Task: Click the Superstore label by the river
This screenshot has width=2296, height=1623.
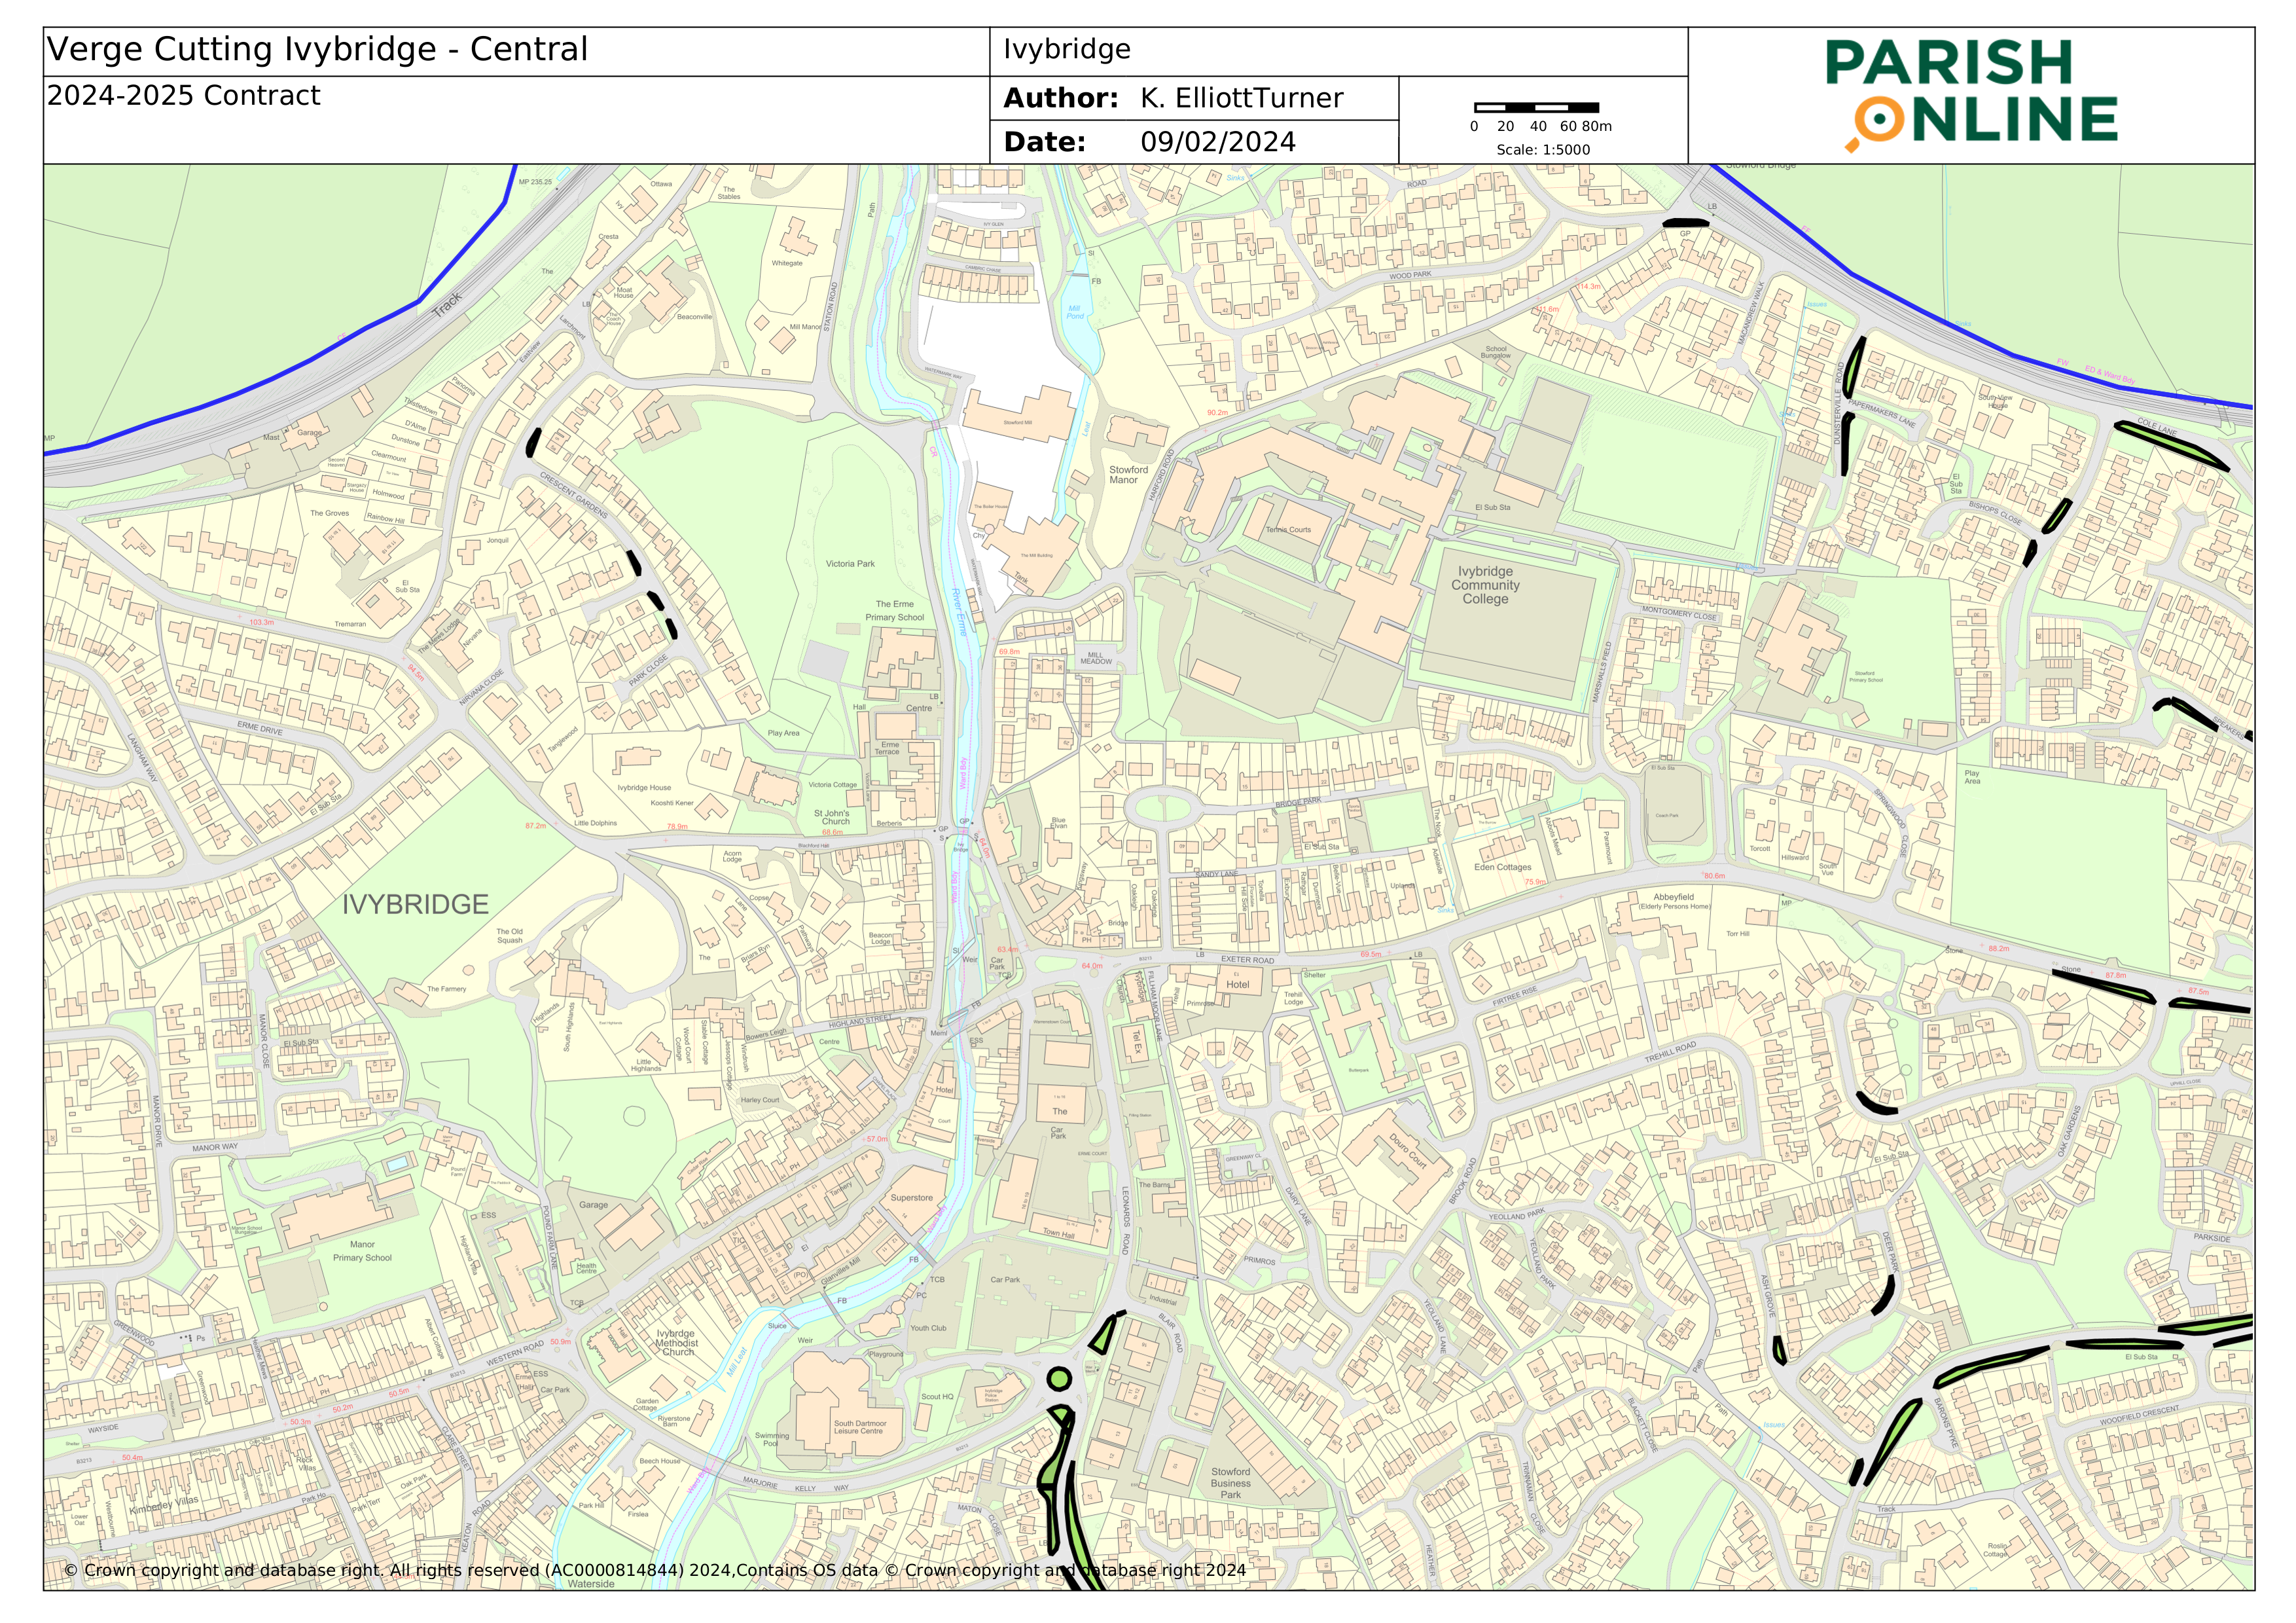Action: [x=911, y=1197]
